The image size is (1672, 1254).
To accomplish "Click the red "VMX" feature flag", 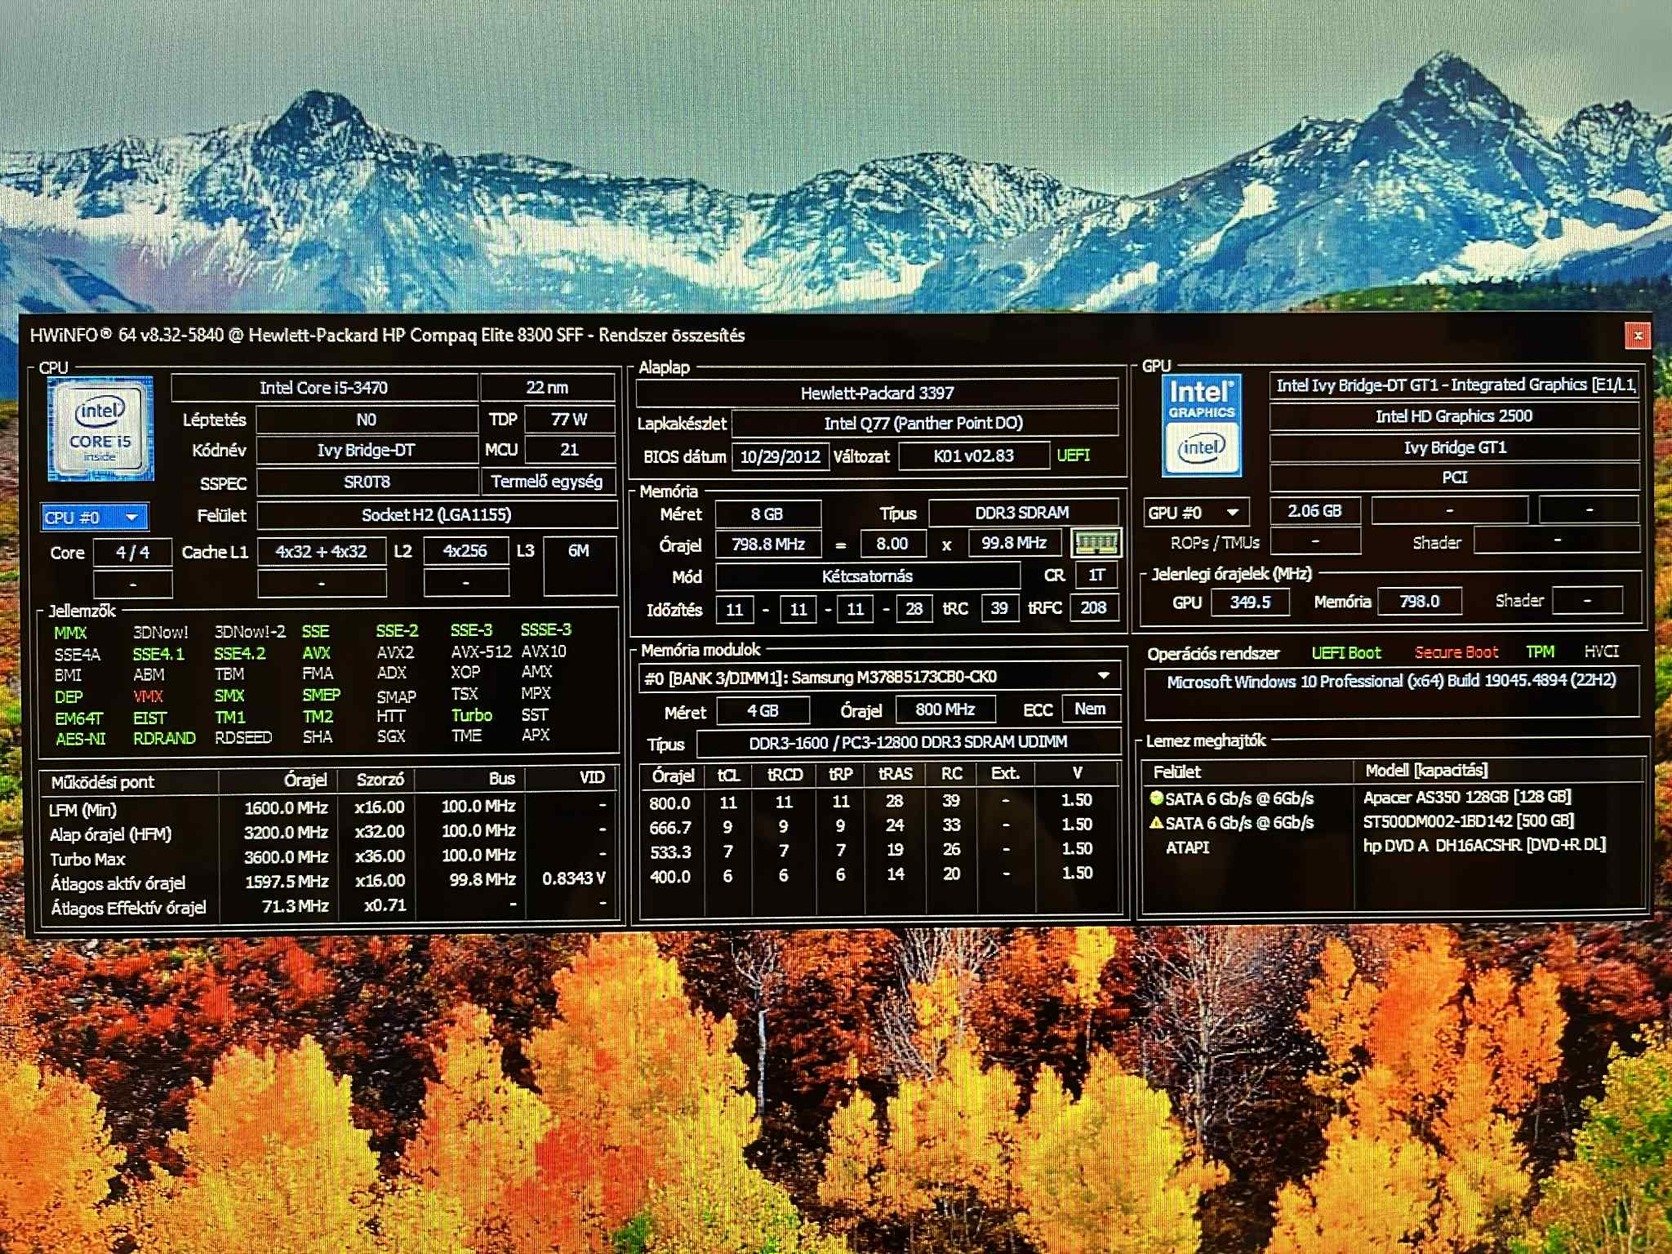I will point(148,697).
